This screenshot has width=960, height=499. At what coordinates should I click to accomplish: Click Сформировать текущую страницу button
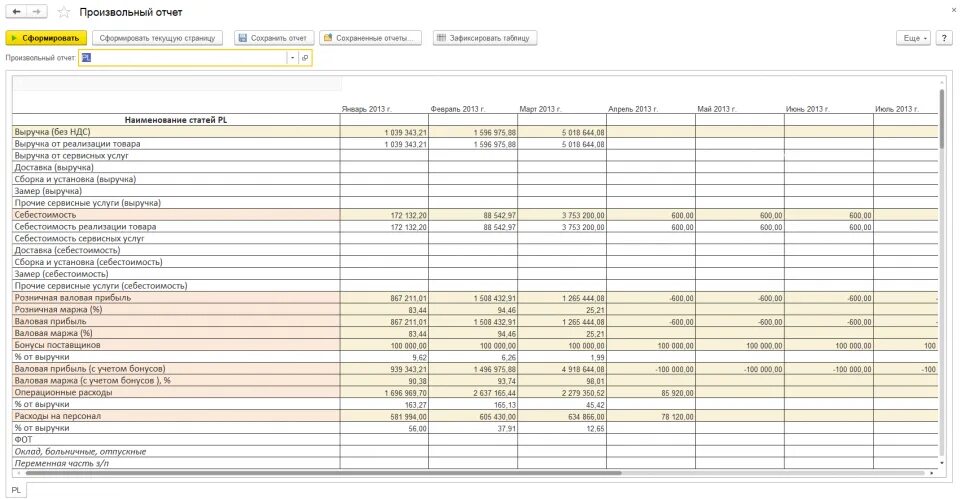pos(157,38)
